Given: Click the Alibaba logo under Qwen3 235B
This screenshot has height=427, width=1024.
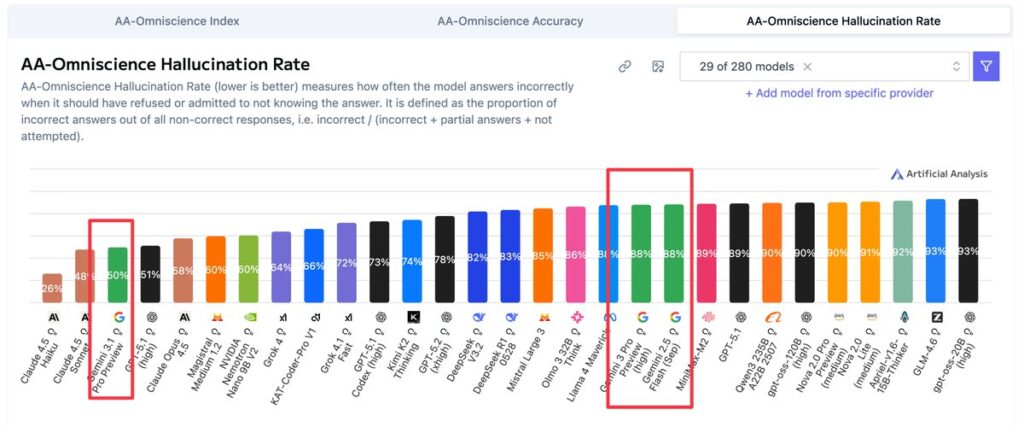Looking at the screenshot, I should [x=771, y=317].
